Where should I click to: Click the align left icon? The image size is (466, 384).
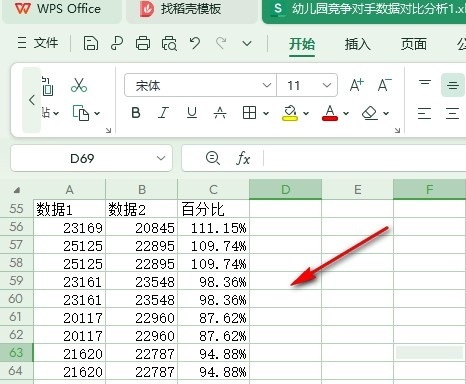click(x=424, y=113)
